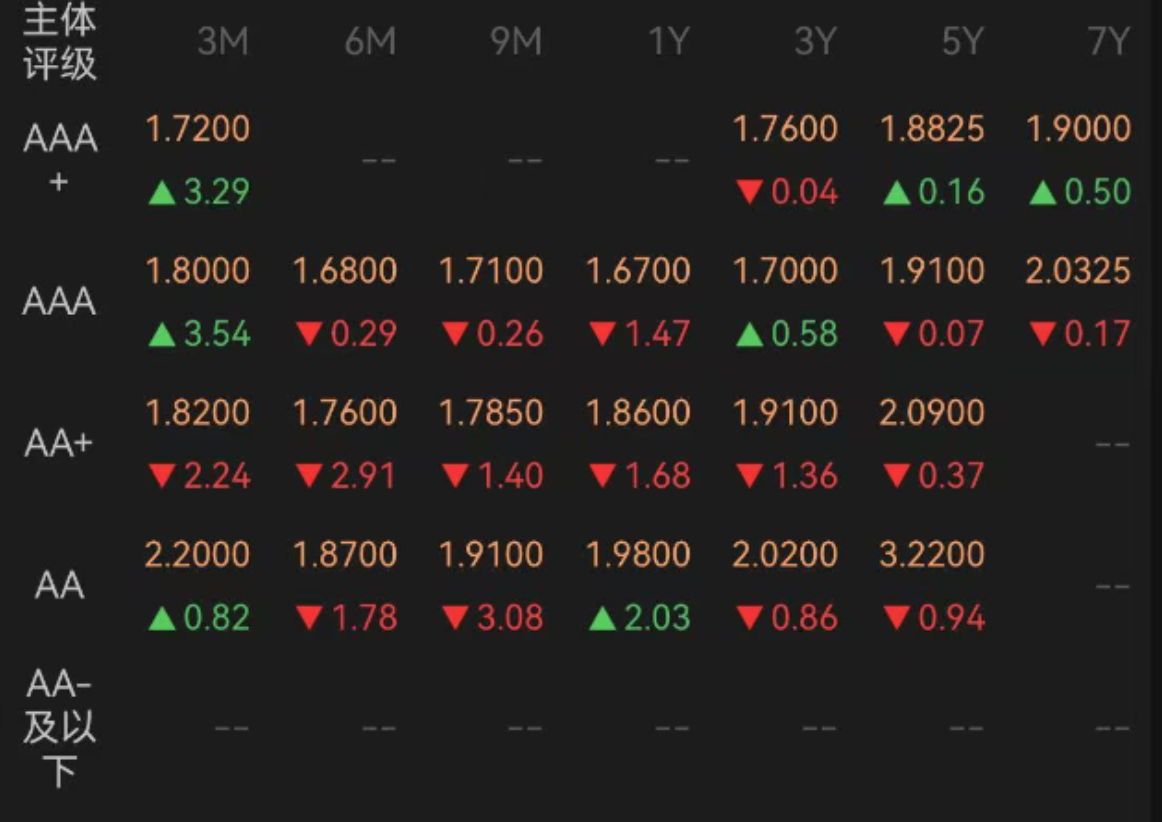Click the 1.7850 yield value
The width and height of the screenshot is (1162, 822).
[491, 412]
